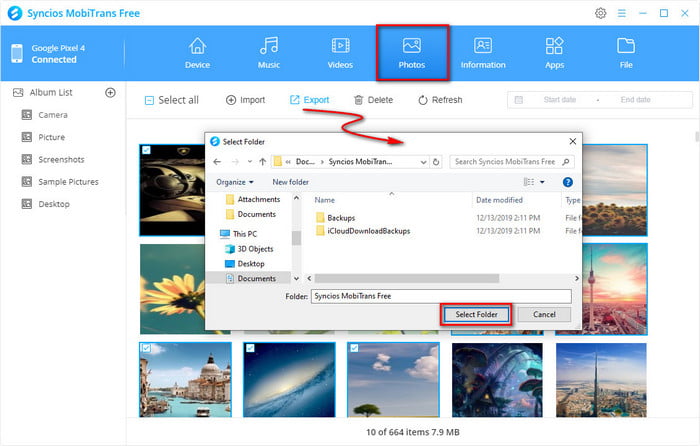Click the Search Syncios MobiTrans Free box
This screenshot has width=700, height=446.
click(x=512, y=162)
